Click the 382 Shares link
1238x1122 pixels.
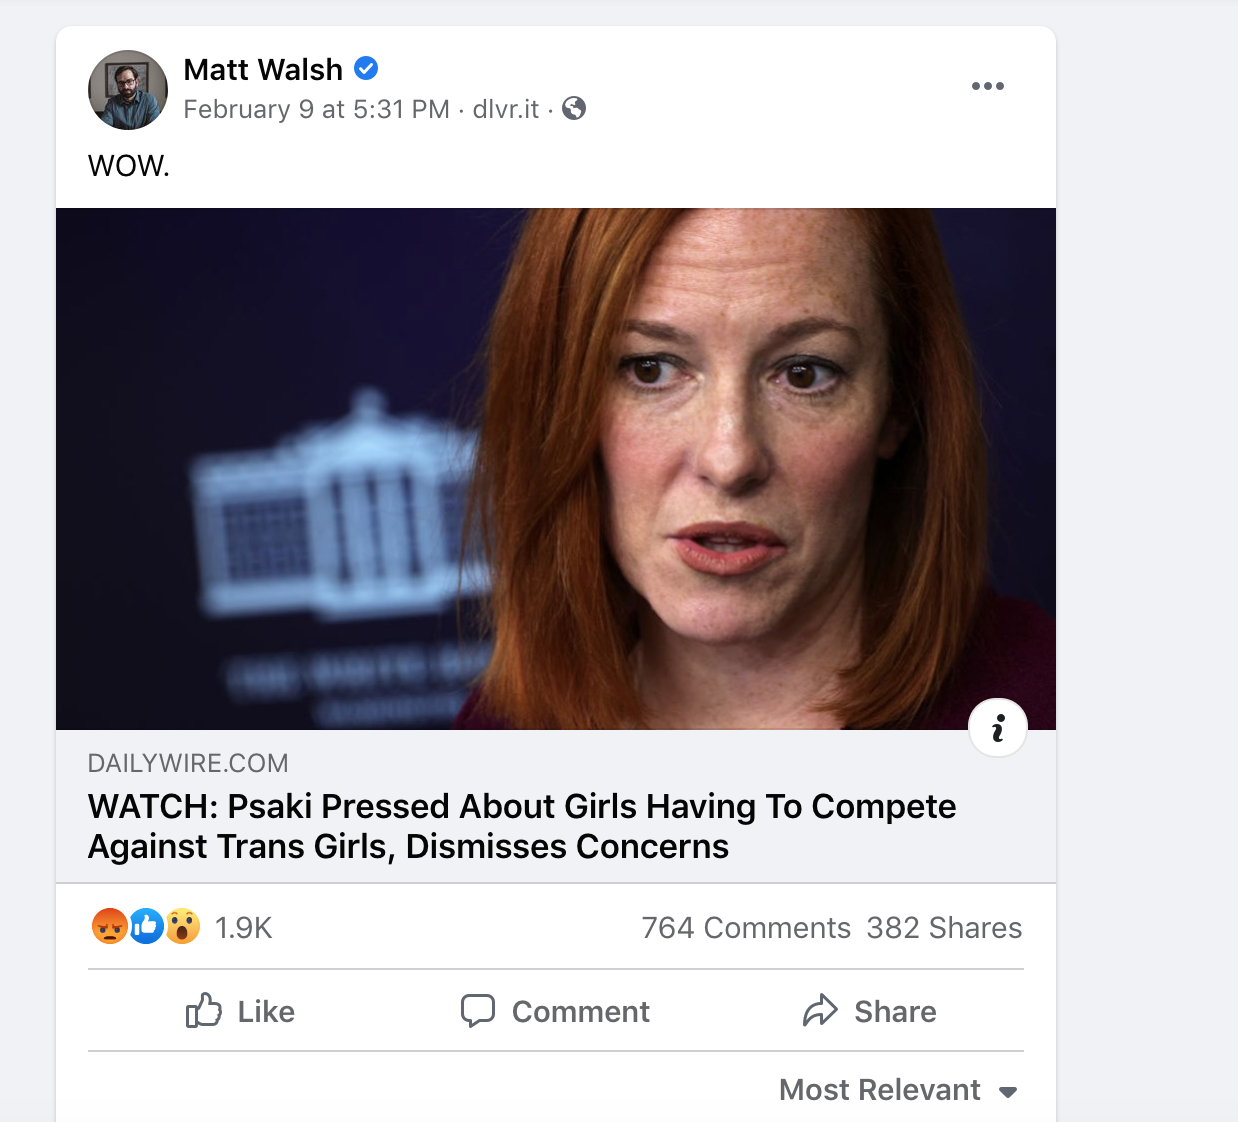click(944, 927)
